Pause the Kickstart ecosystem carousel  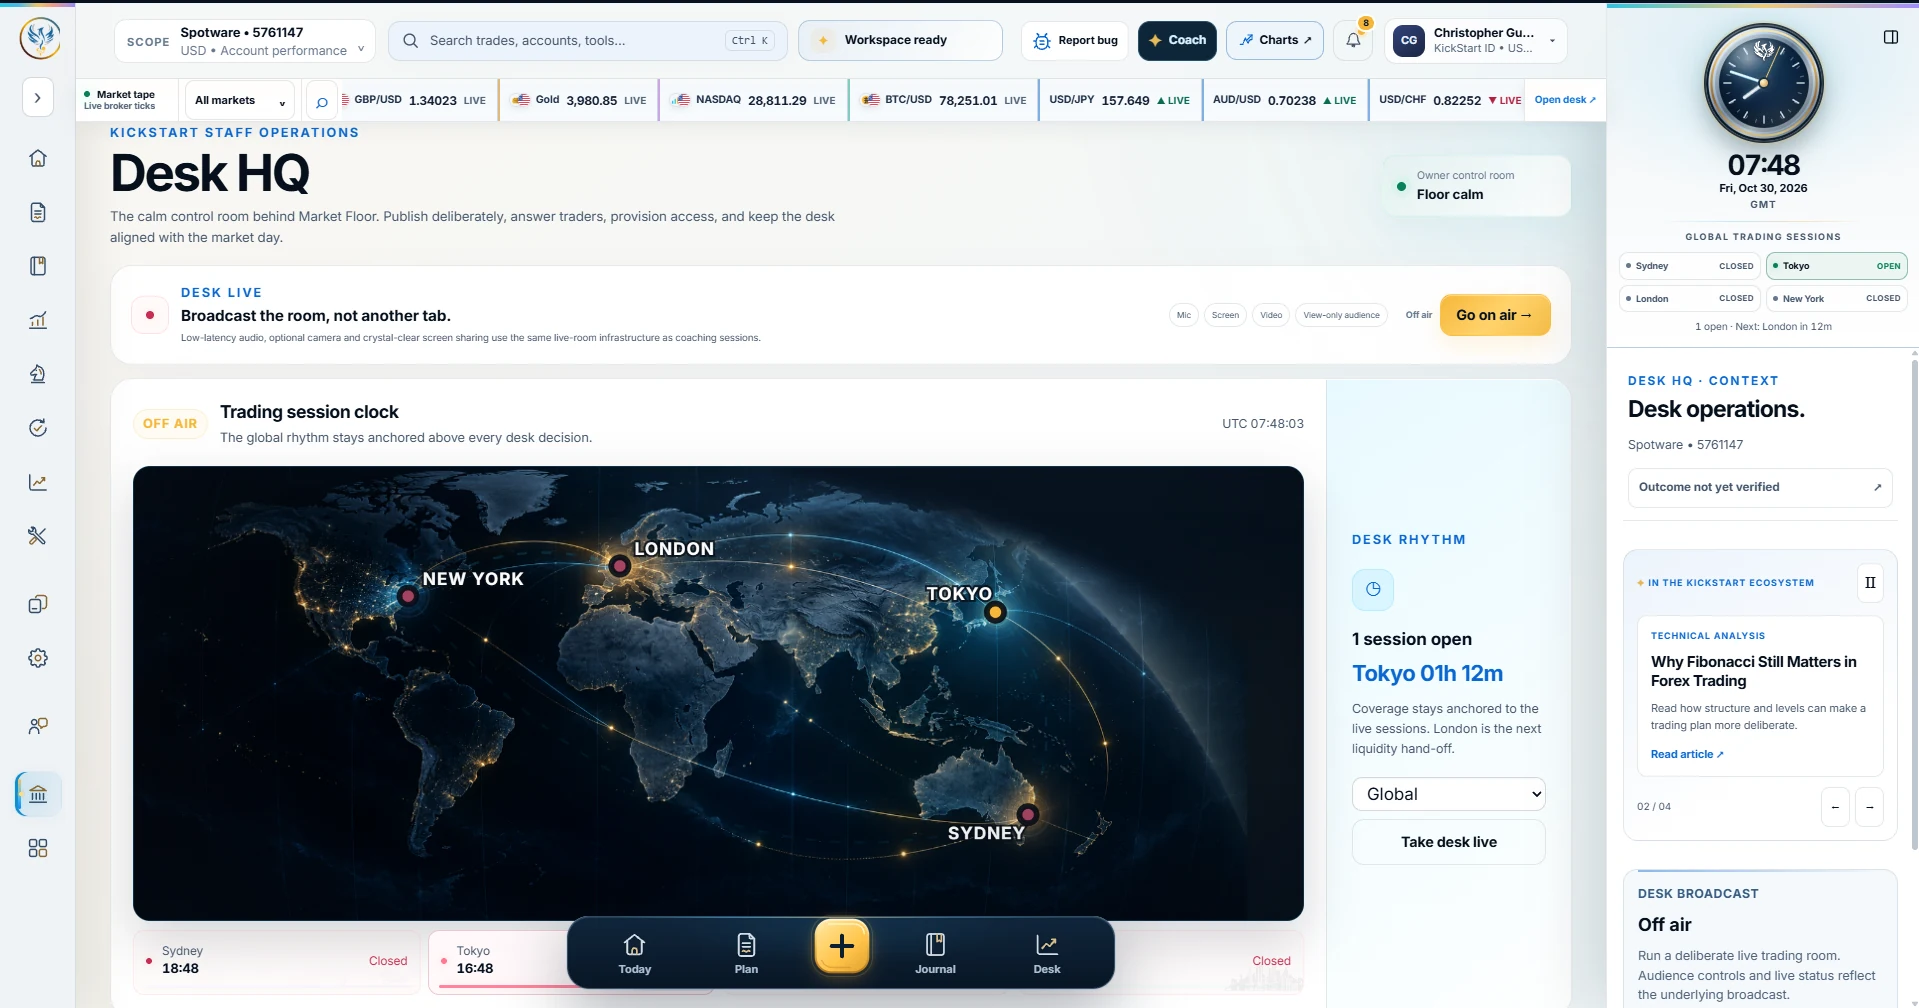(x=1870, y=583)
